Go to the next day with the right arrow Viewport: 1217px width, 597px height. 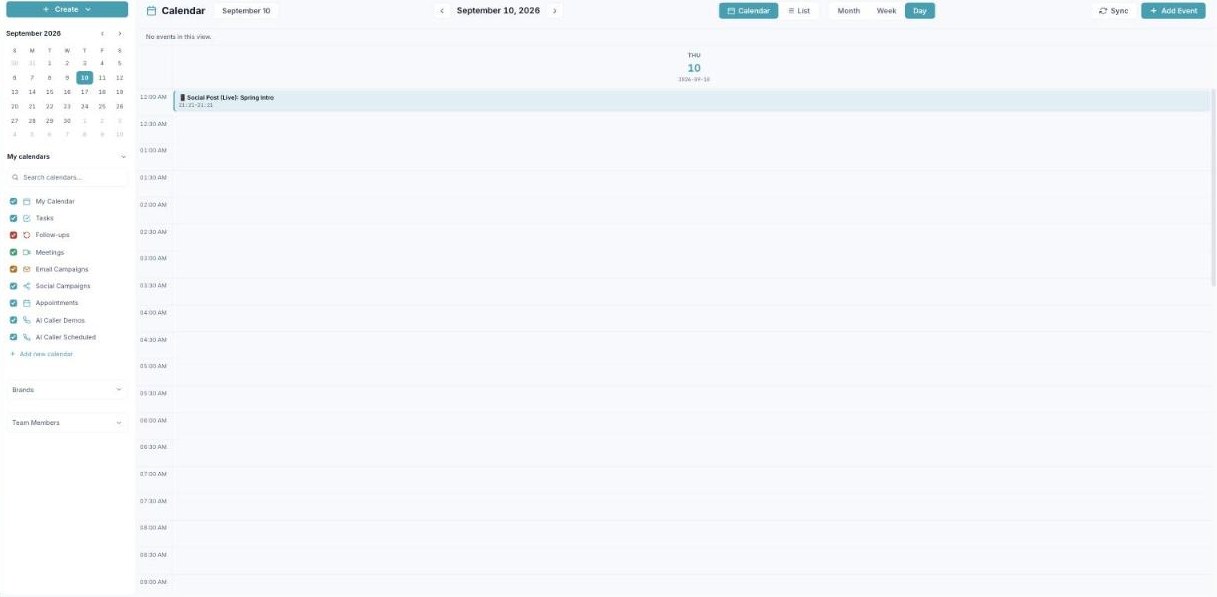coord(555,11)
